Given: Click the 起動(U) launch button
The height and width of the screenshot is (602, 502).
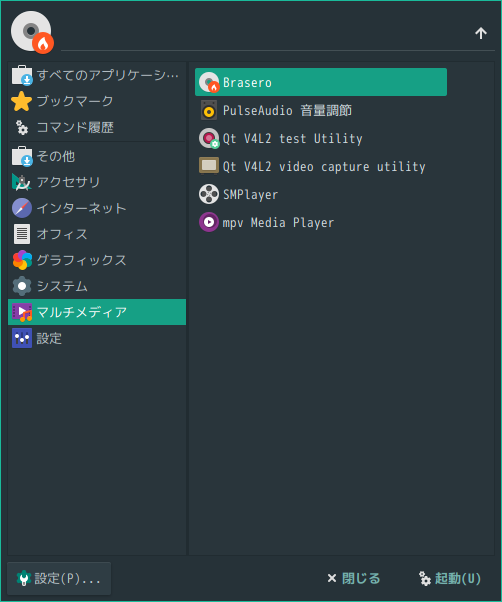Looking at the screenshot, I should [x=450, y=579].
